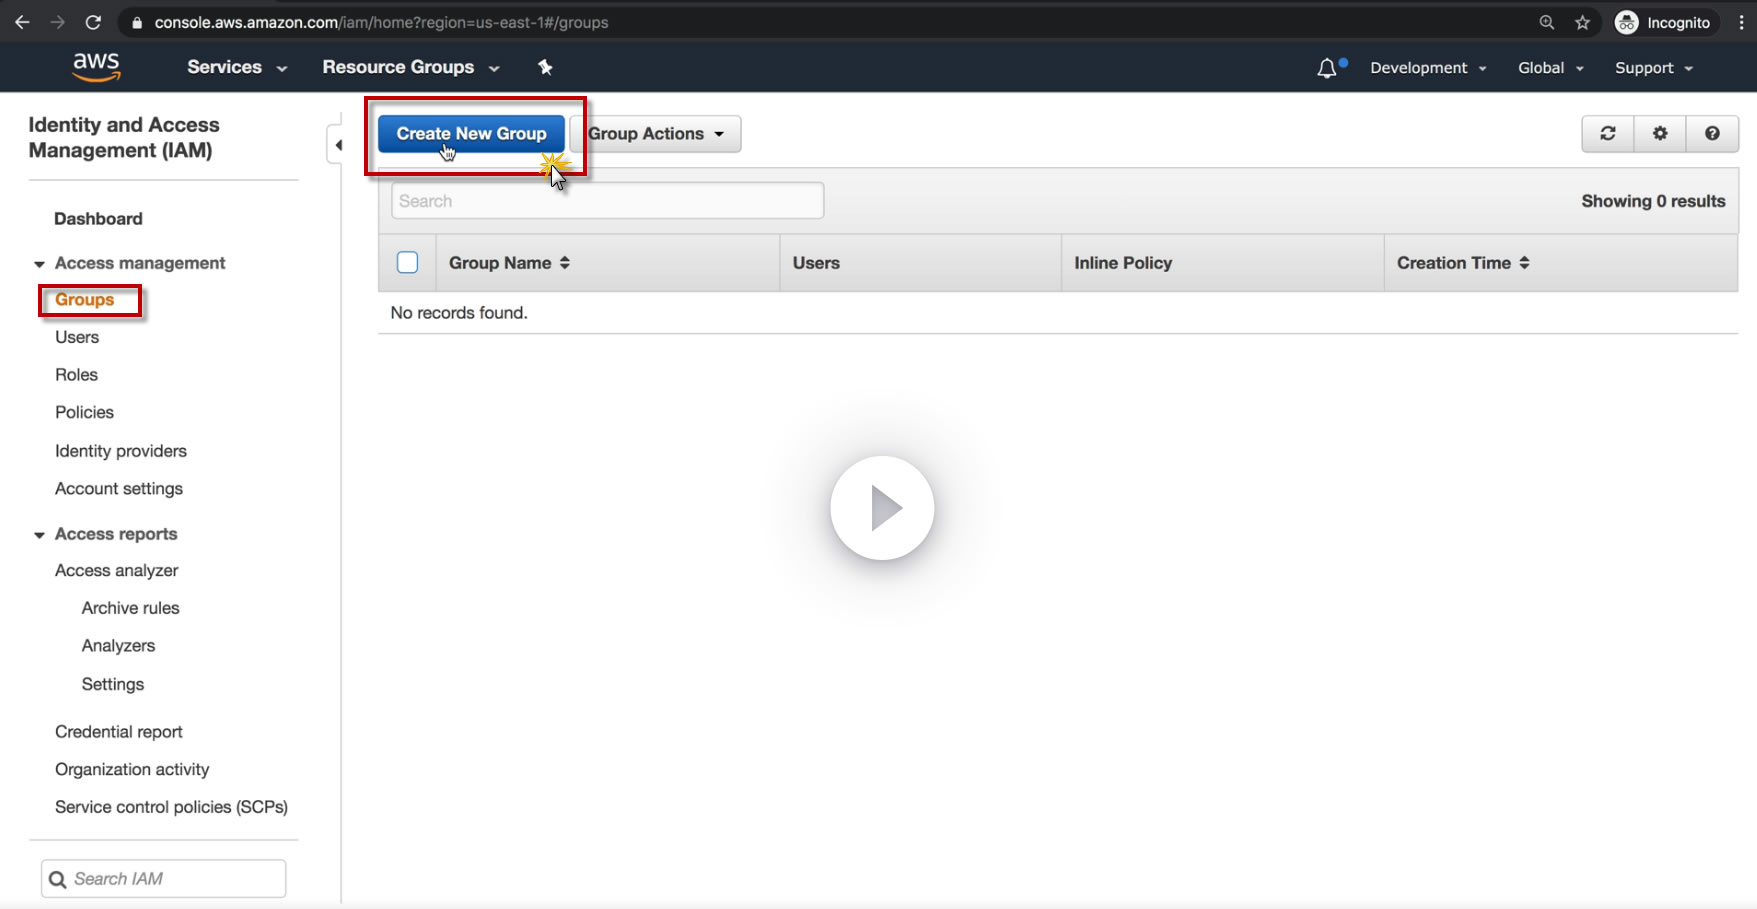
Task: Select Users in the sidebar
Action: pyautogui.click(x=77, y=337)
